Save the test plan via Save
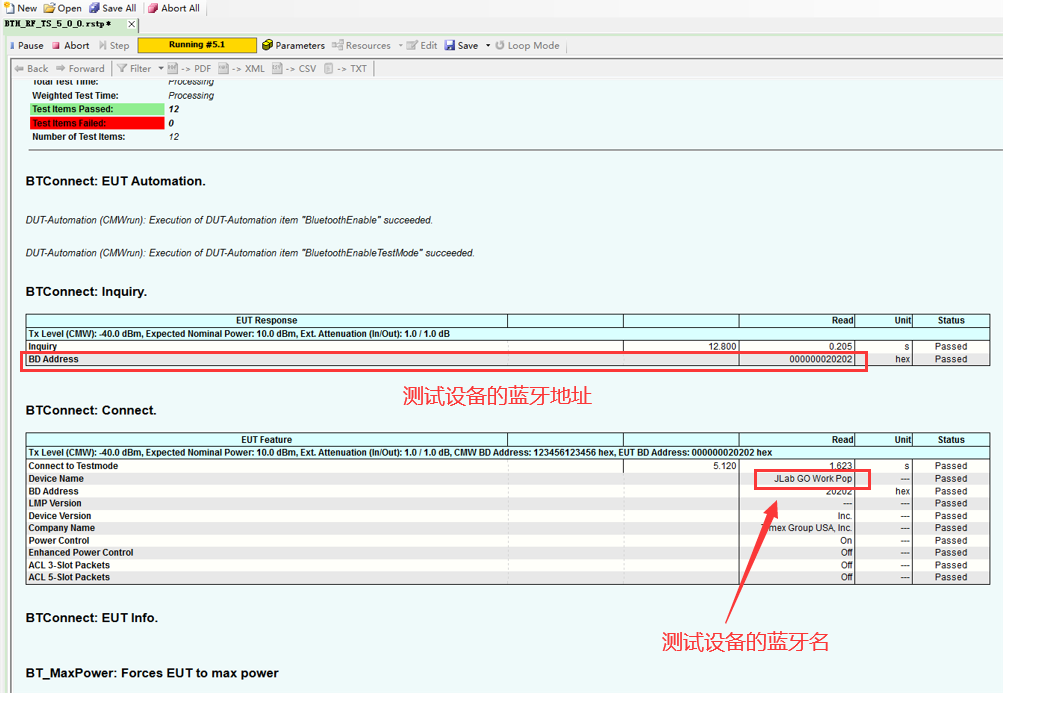1044x714 pixels. click(x=461, y=45)
